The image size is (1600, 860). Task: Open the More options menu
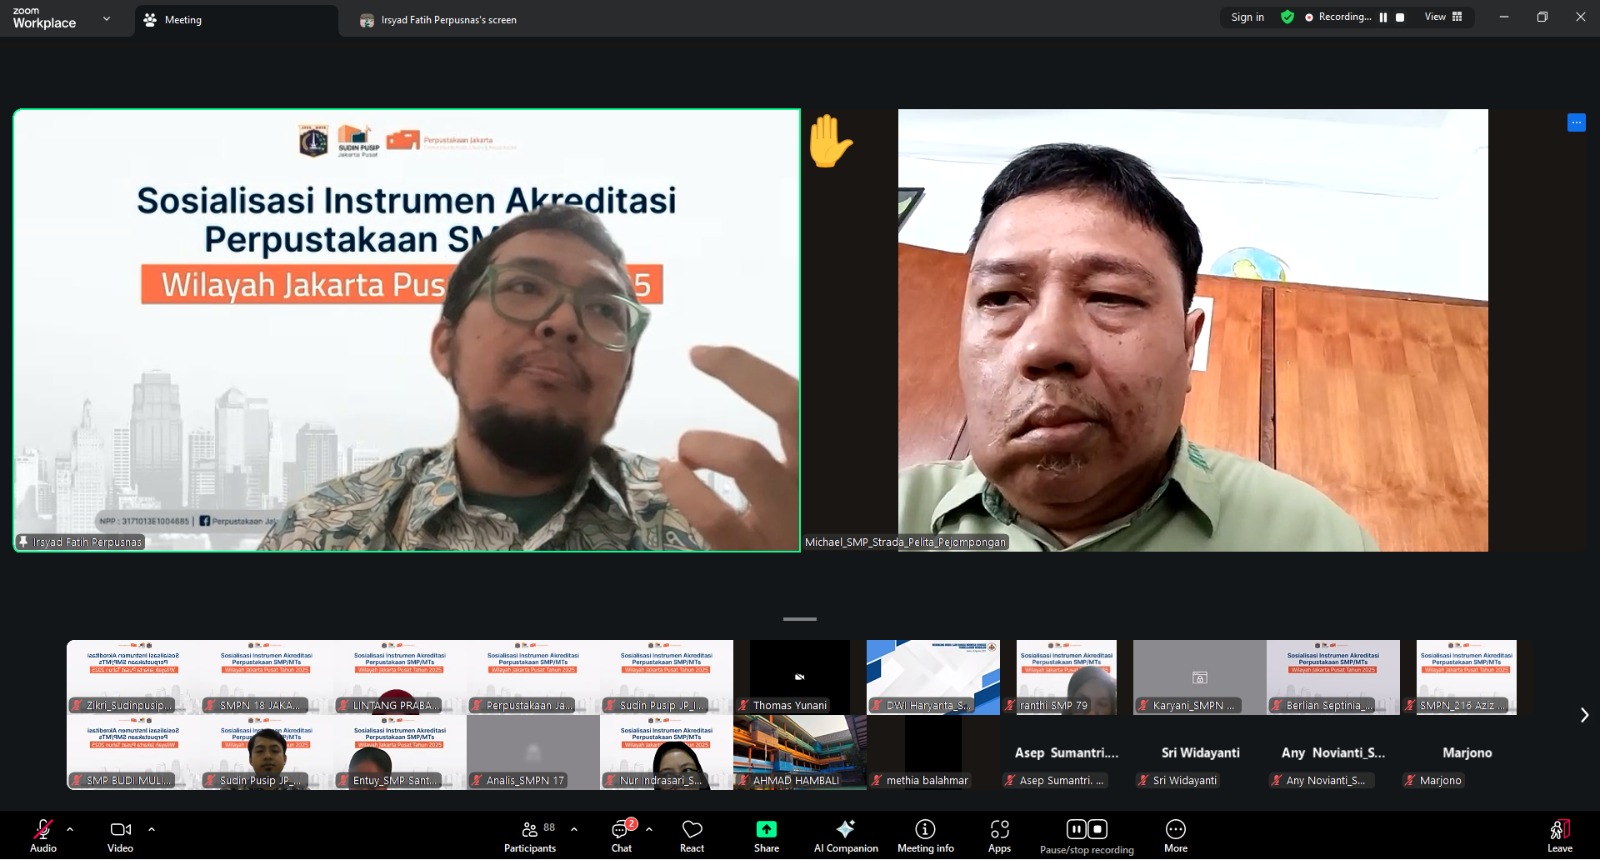[1176, 836]
